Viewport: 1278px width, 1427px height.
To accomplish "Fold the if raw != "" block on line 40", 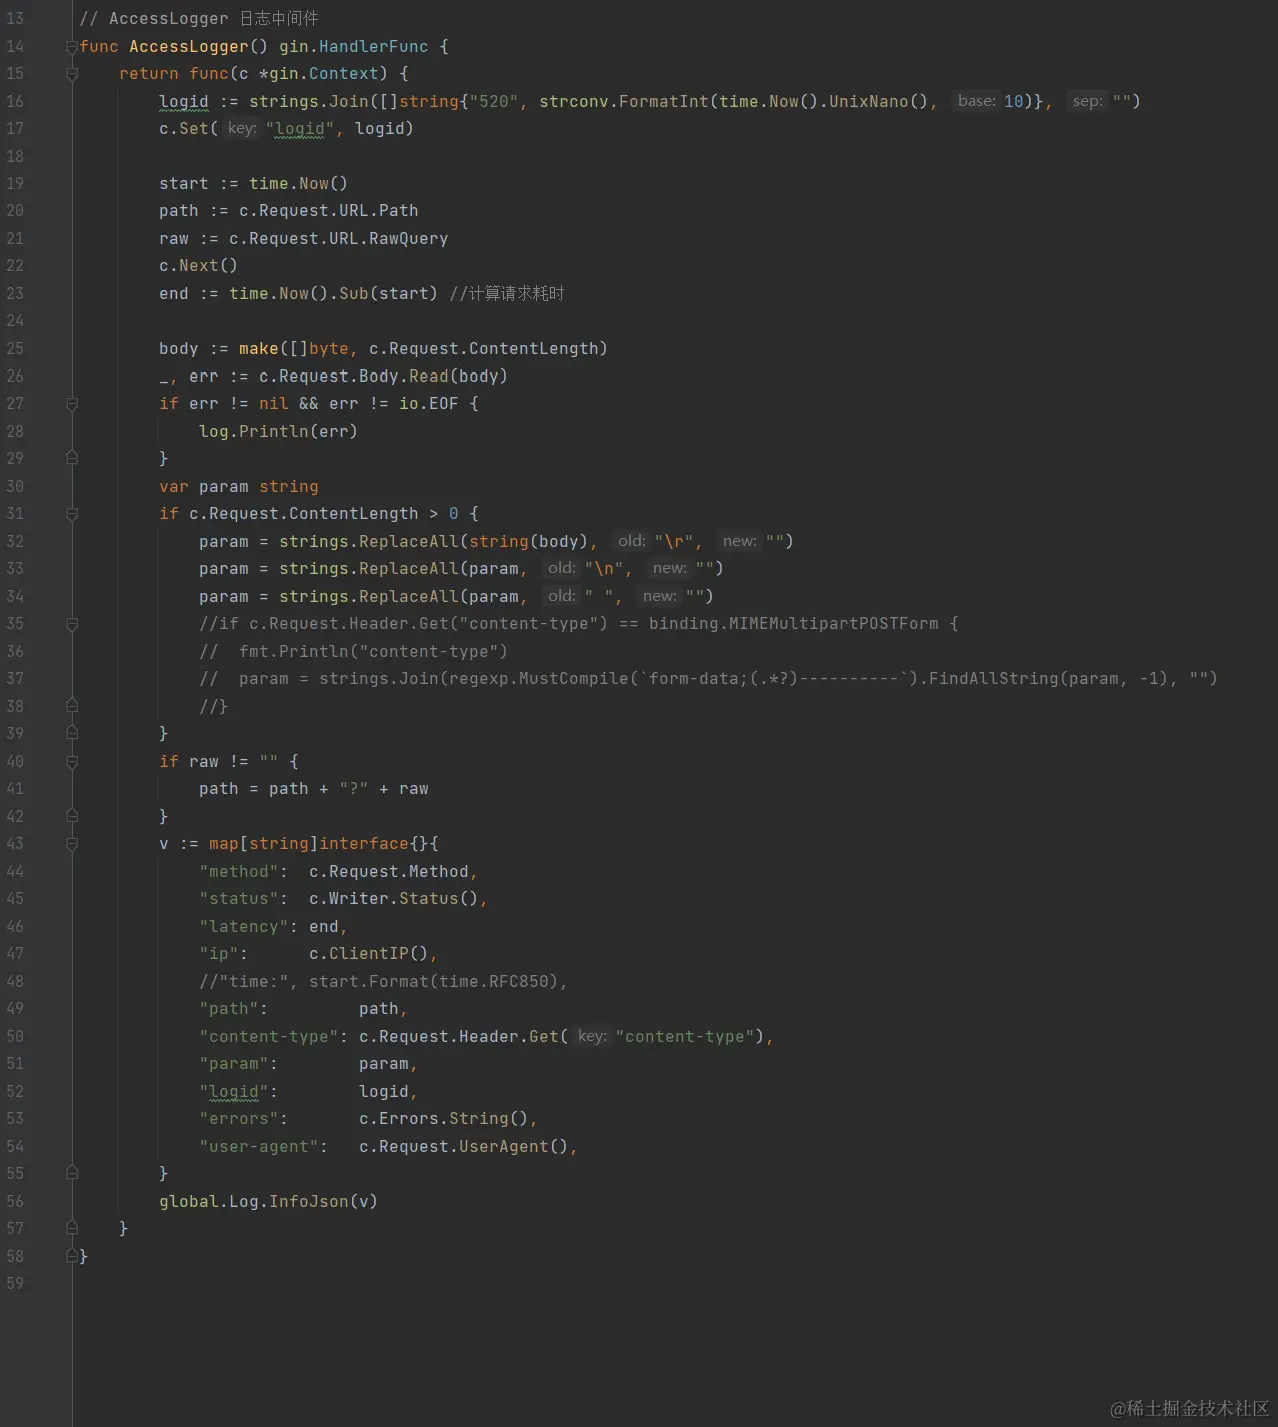I will [72, 762].
